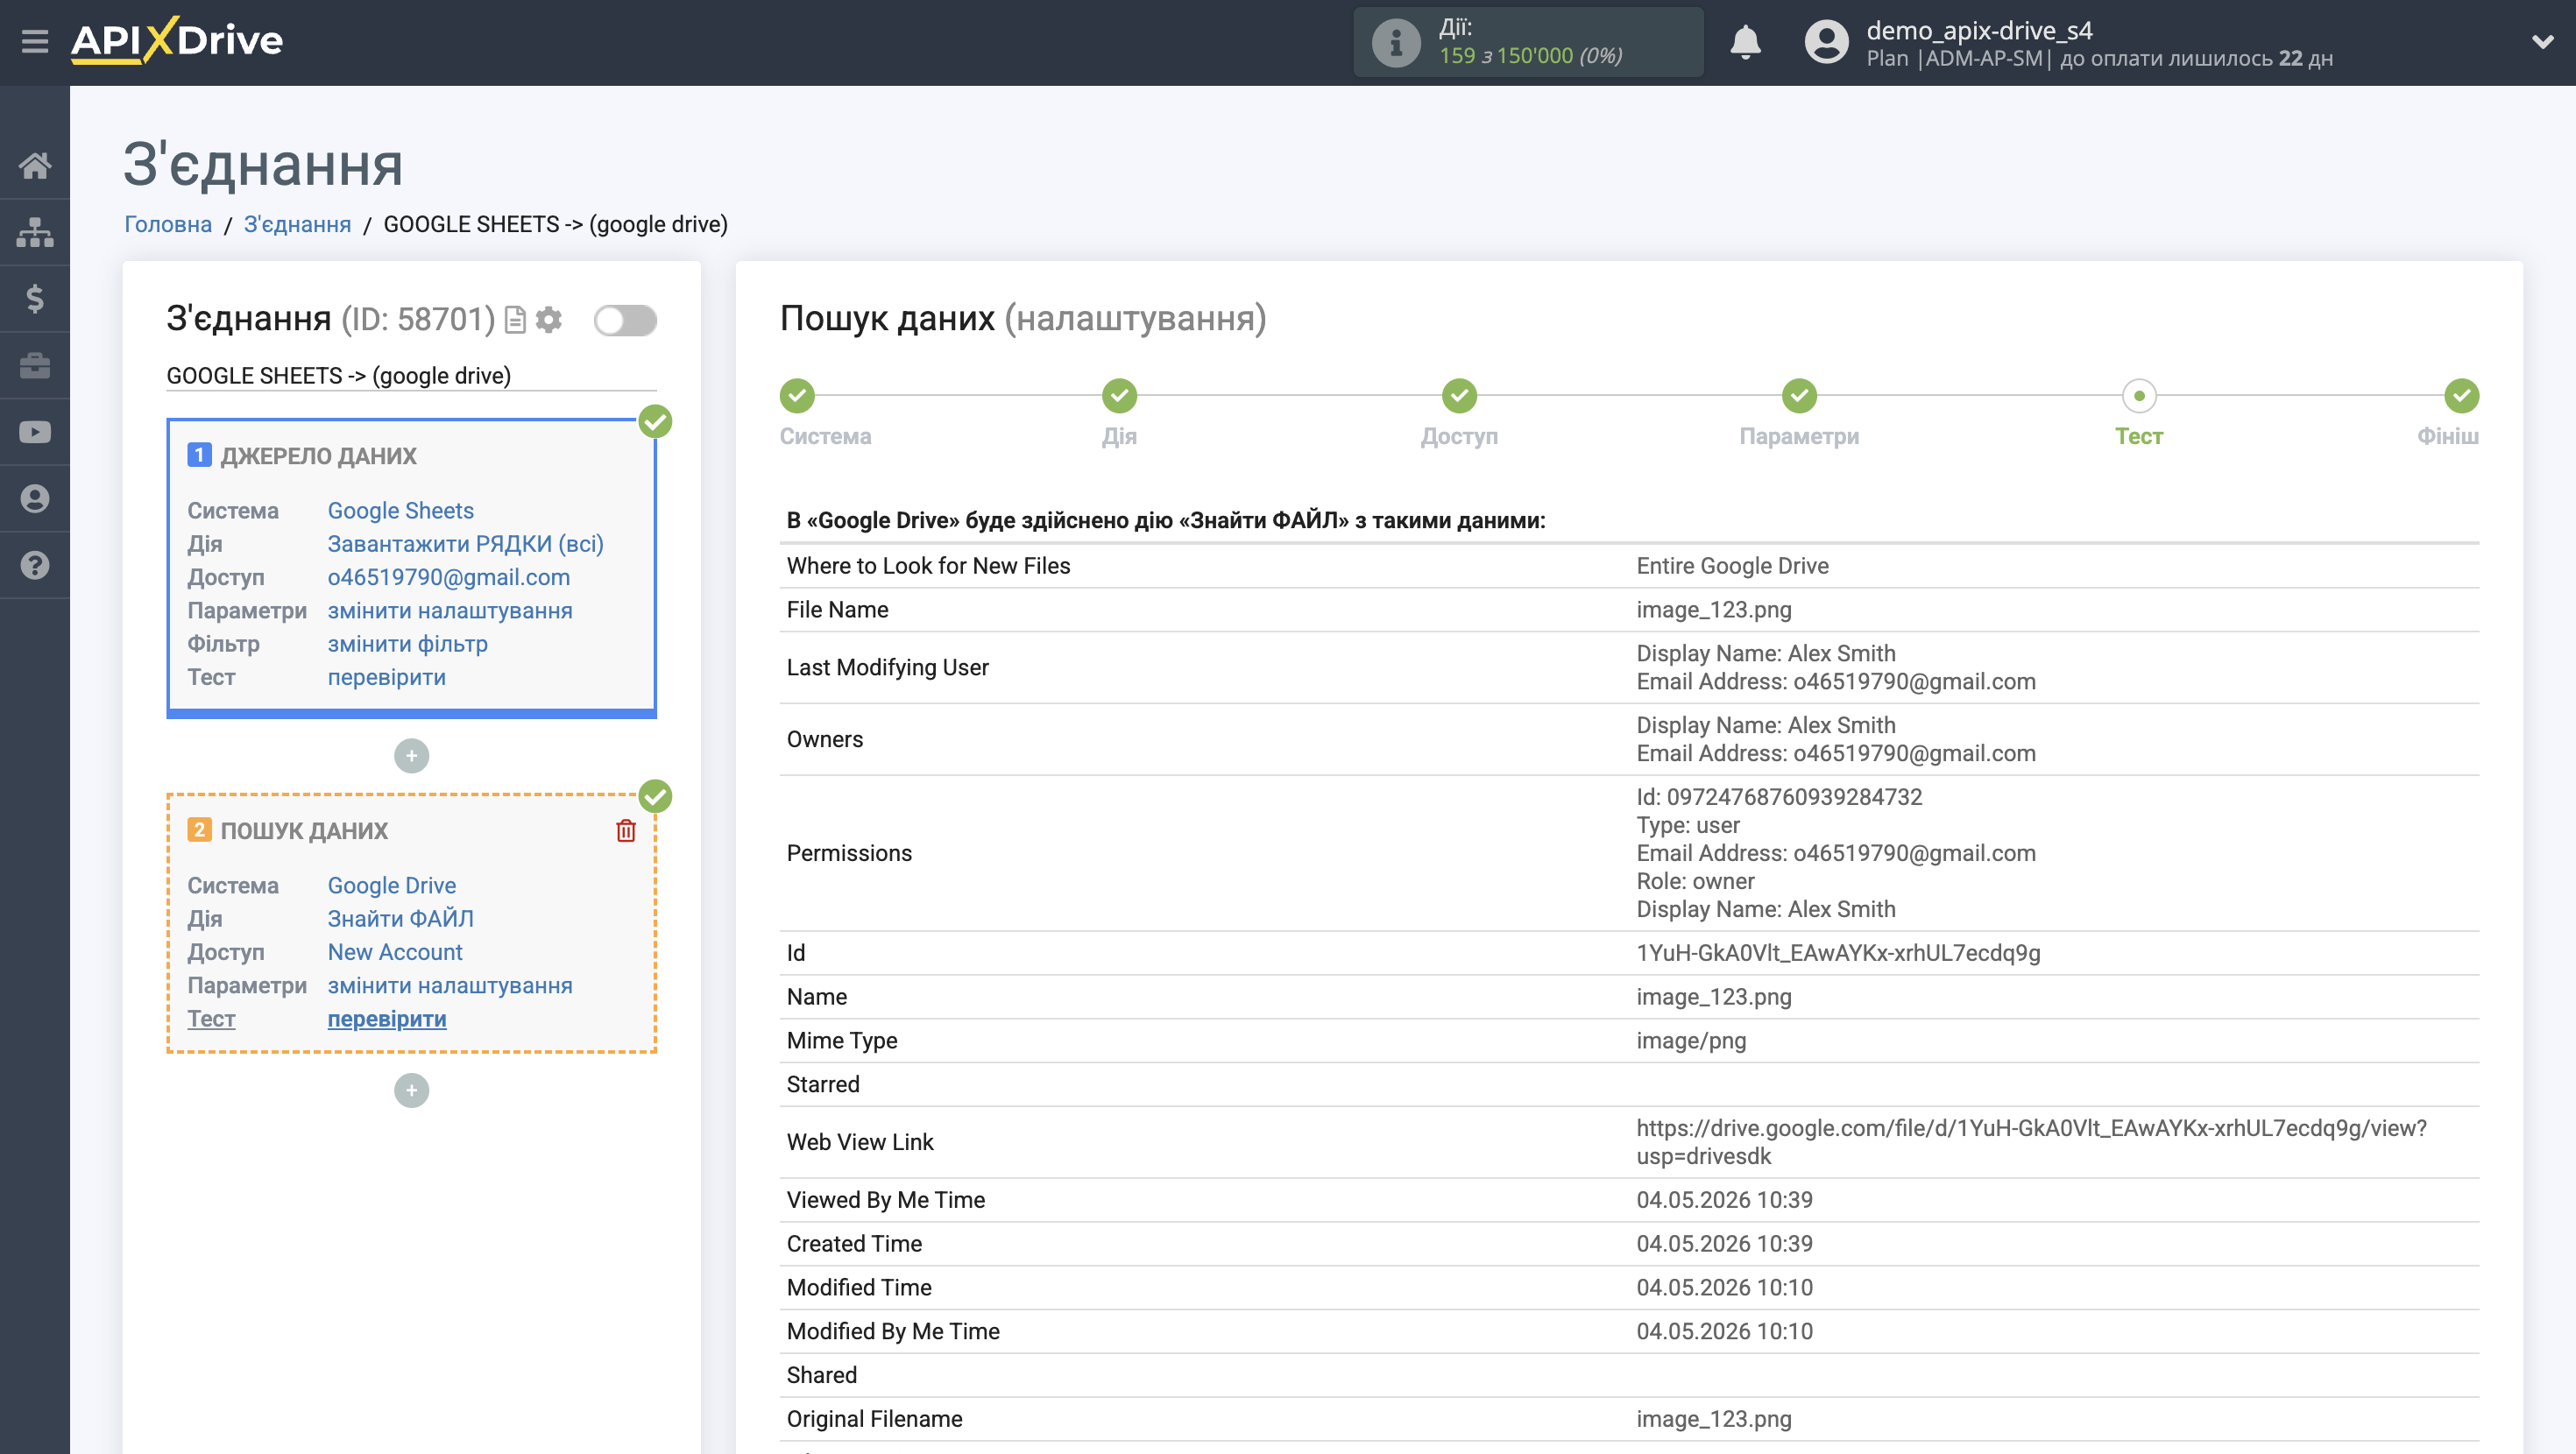Click змінити налаштування in data source
Screen dimensions: 2576x1454
450,610
